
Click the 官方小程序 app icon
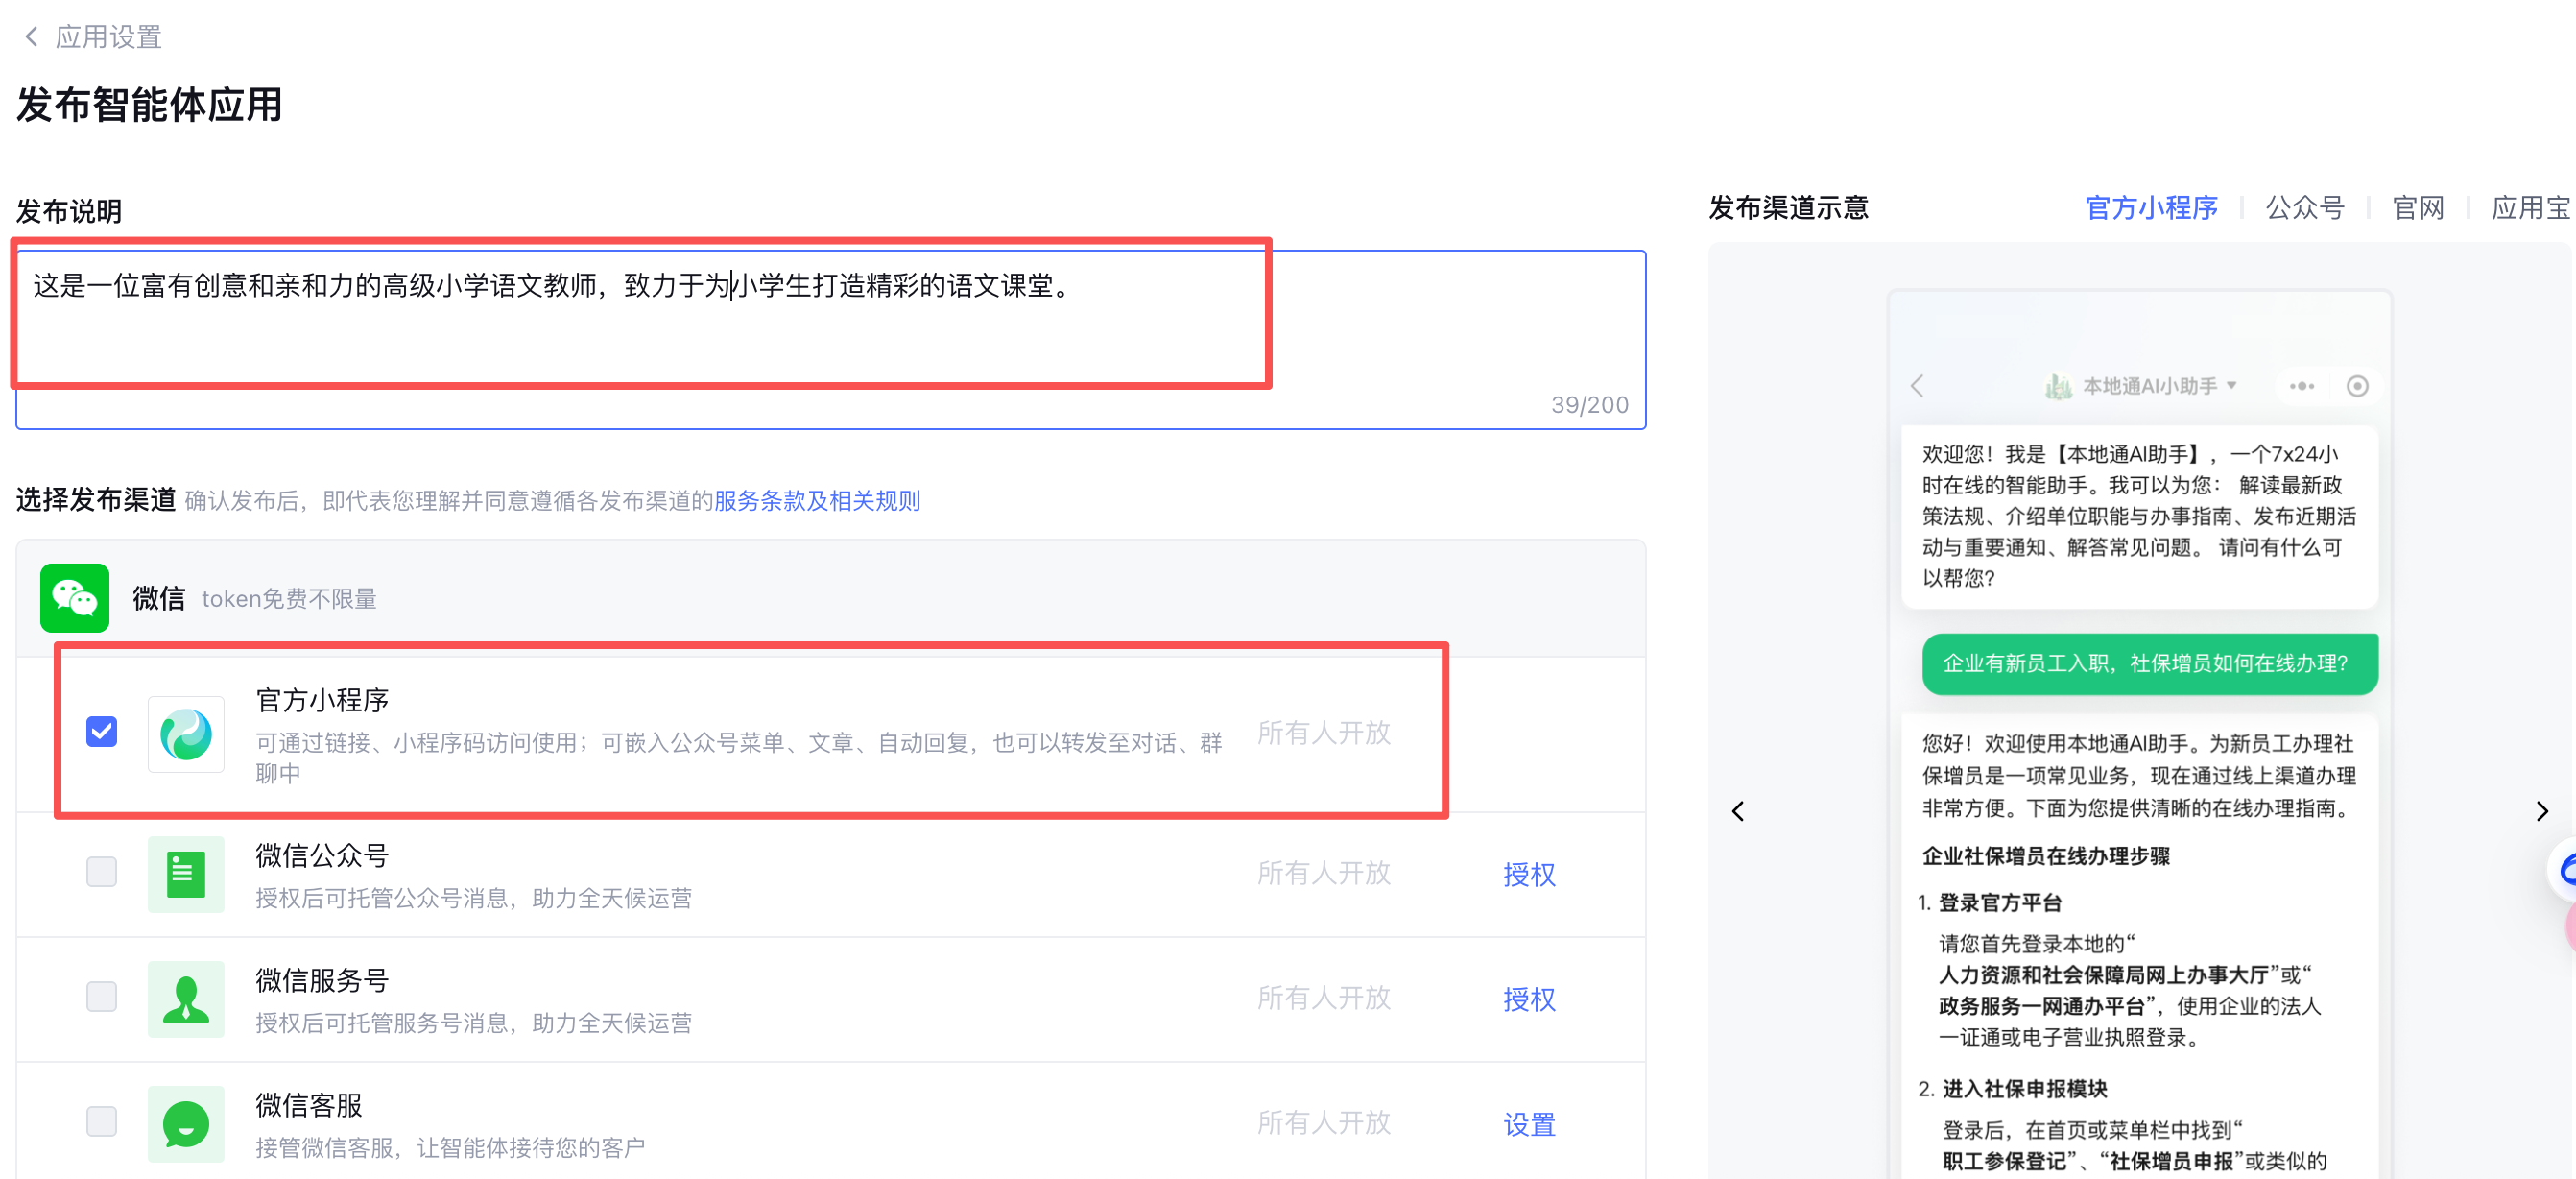pos(186,734)
